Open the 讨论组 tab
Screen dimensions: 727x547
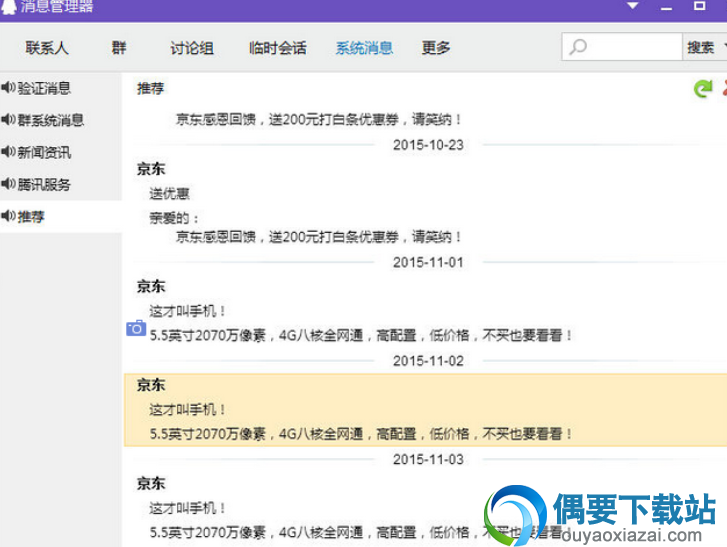point(192,48)
